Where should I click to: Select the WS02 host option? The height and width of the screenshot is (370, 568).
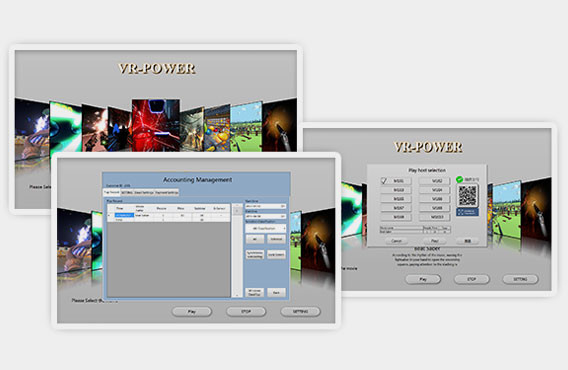[x=435, y=180]
